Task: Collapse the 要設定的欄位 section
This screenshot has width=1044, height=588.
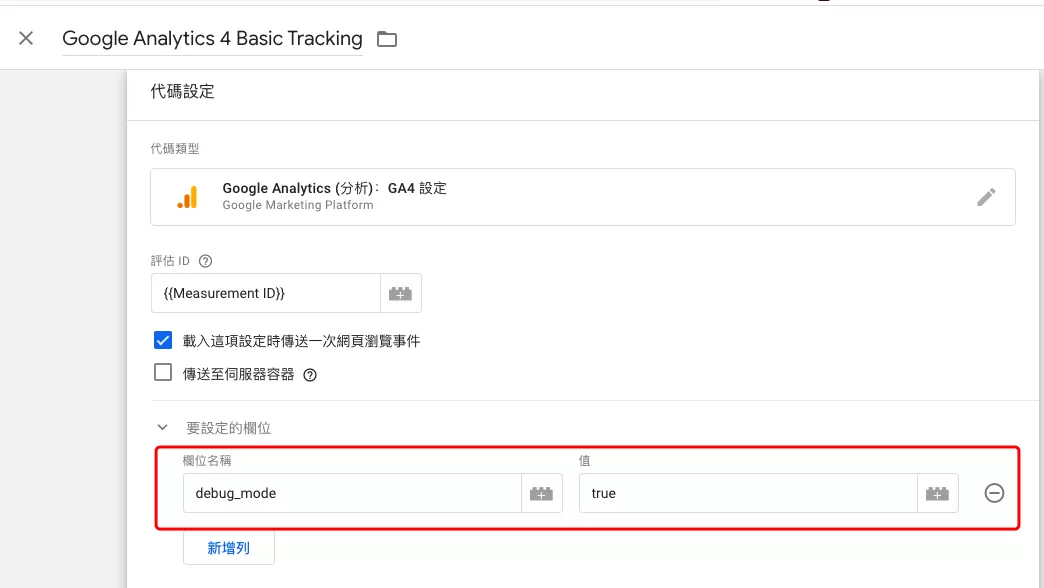Action: pos(162,428)
